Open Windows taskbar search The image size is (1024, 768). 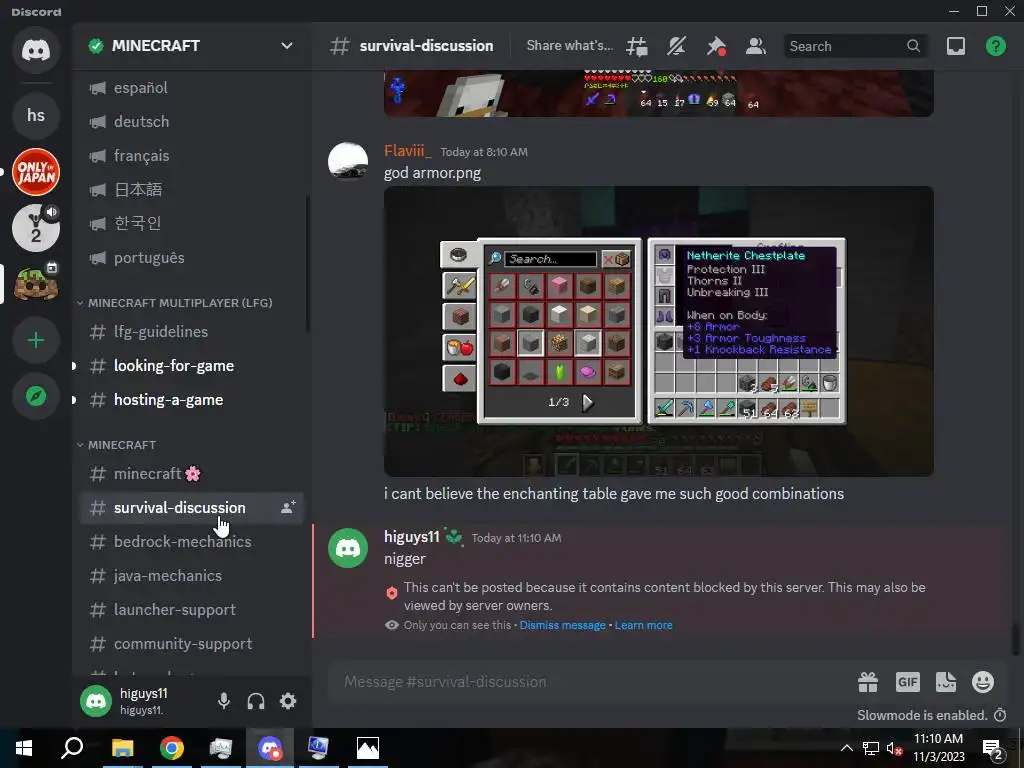(72, 748)
